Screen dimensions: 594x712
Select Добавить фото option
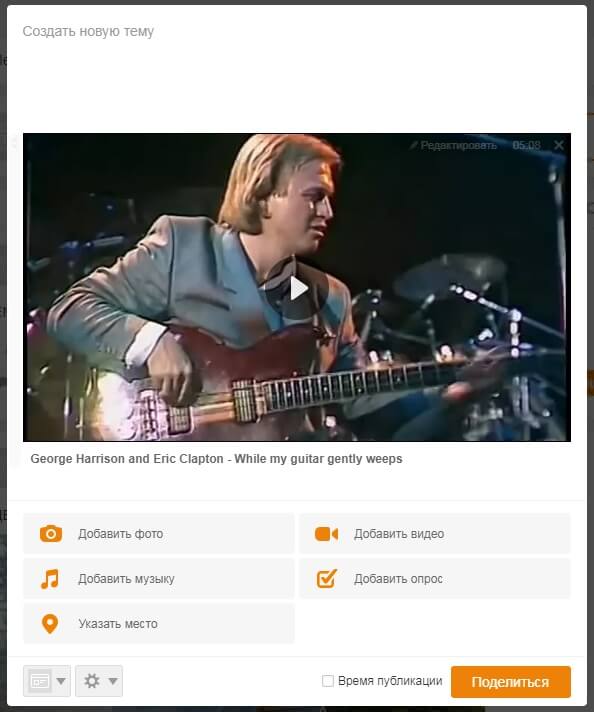(158, 534)
